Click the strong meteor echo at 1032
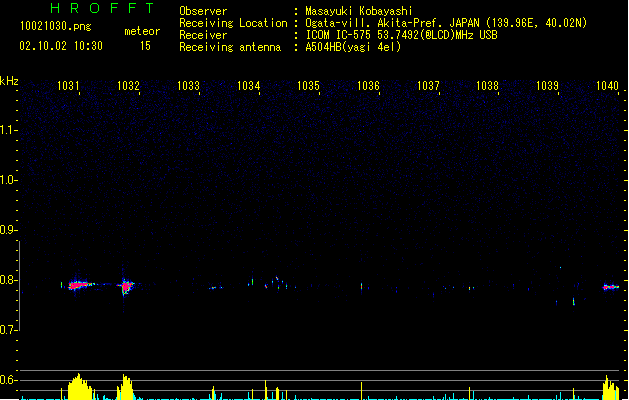 tap(126, 286)
